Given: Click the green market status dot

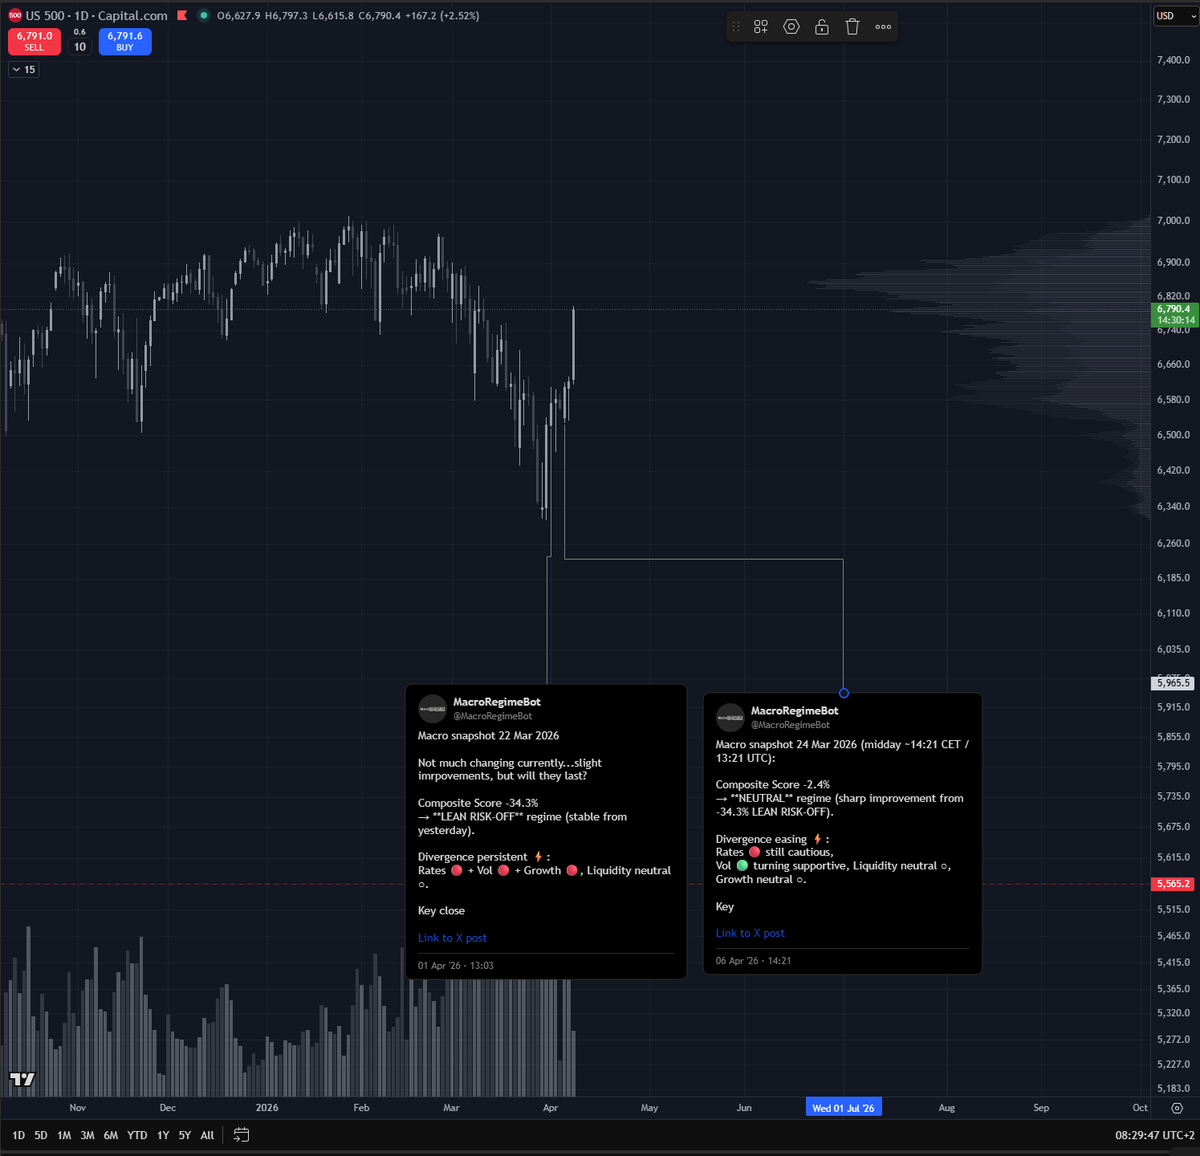Looking at the screenshot, I should (204, 15).
